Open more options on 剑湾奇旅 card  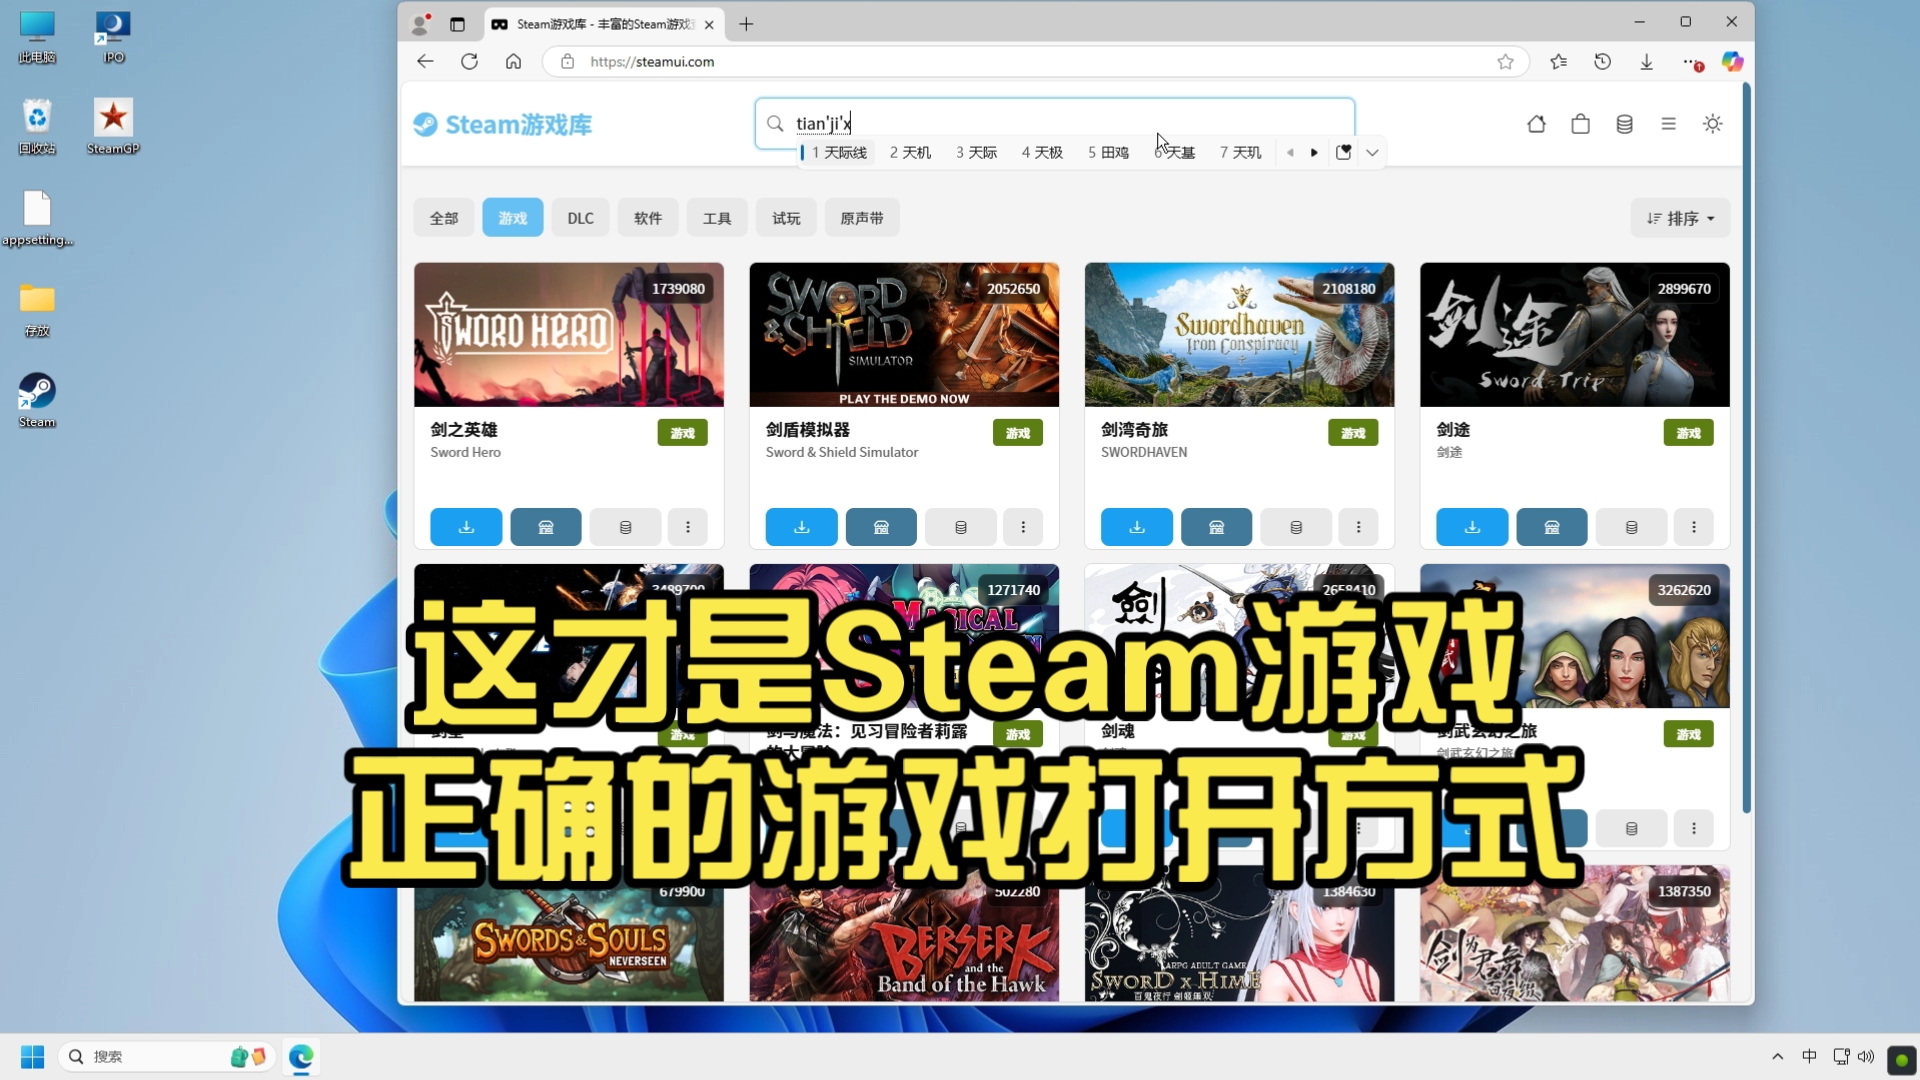pos(1358,527)
